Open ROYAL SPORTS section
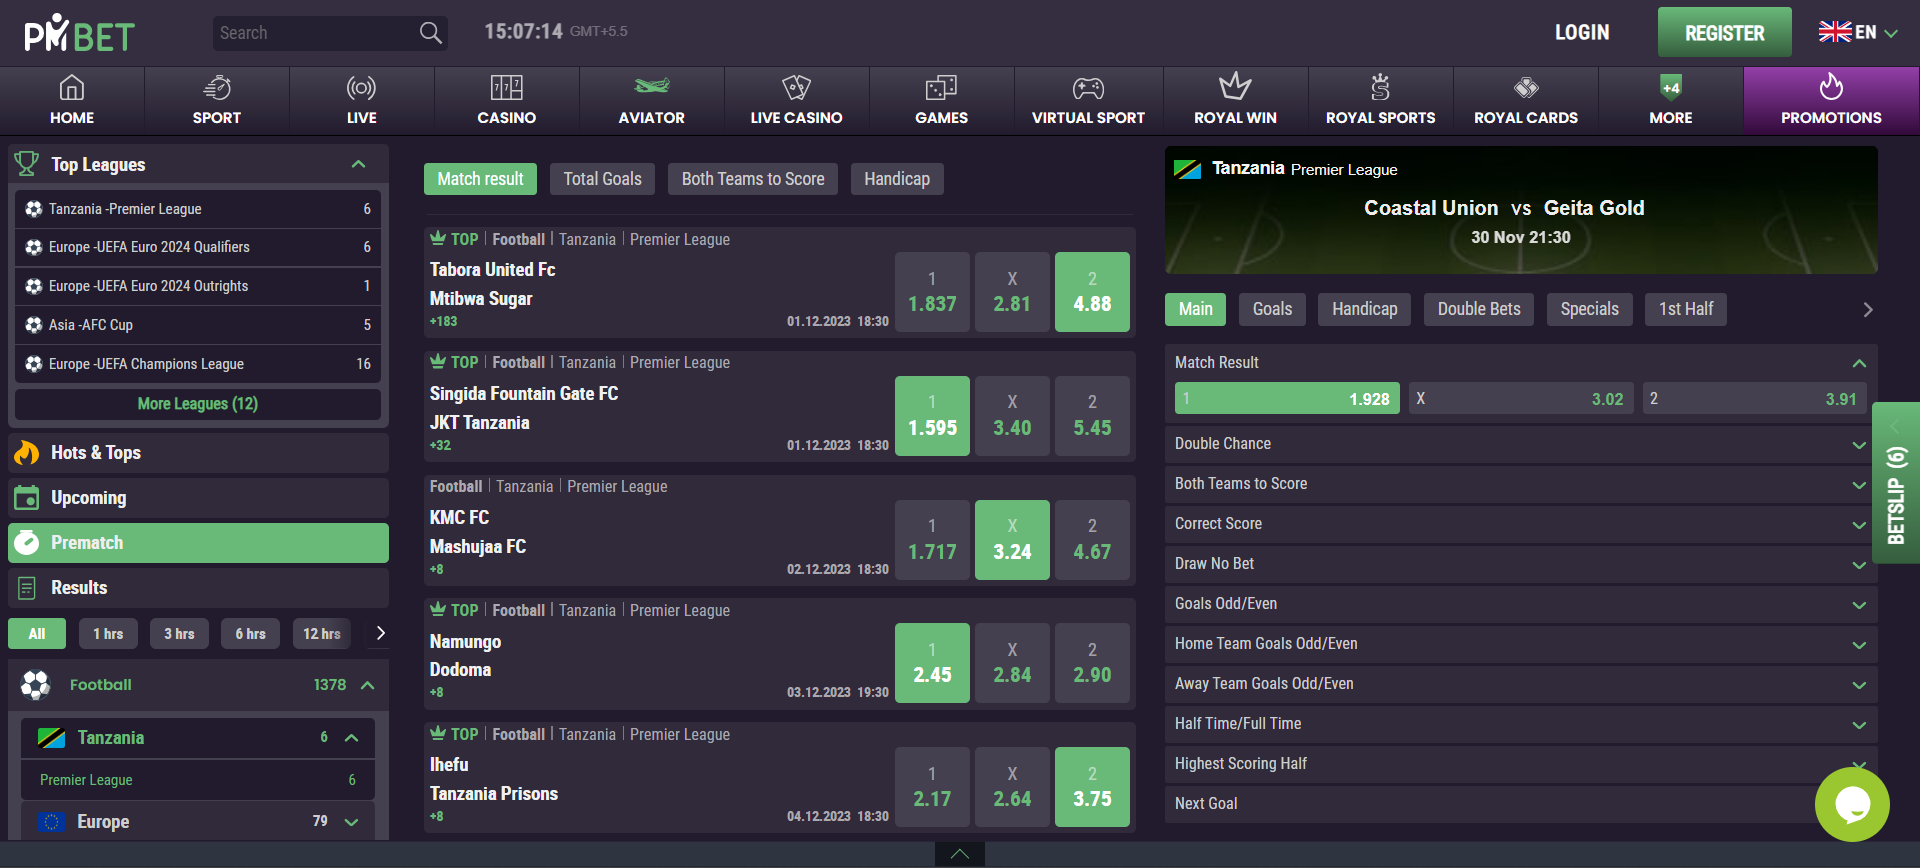This screenshot has height=868, width=1920. coord(1380,100)
